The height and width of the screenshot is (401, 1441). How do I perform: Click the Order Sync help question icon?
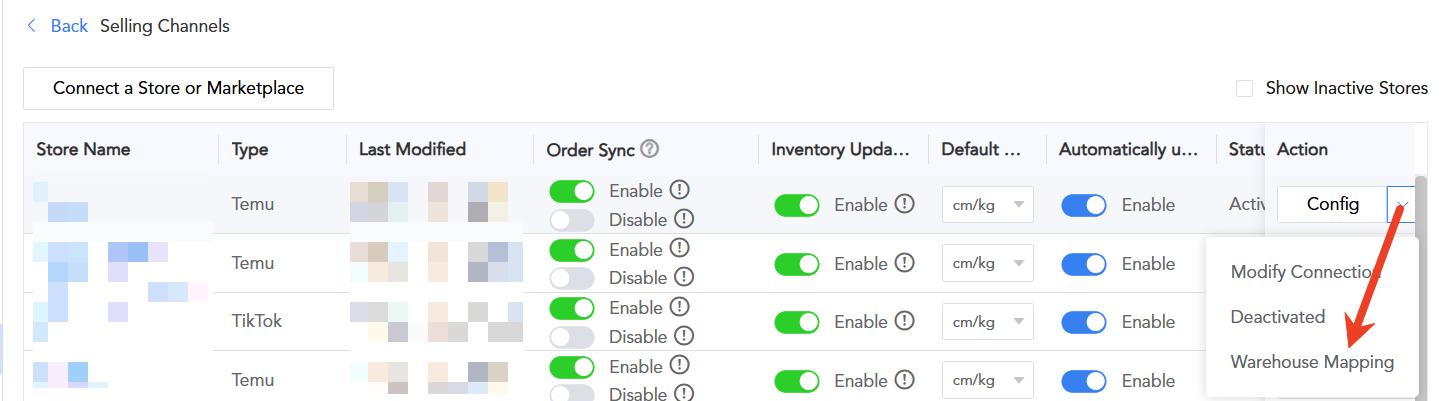click(x=650, y=150)
